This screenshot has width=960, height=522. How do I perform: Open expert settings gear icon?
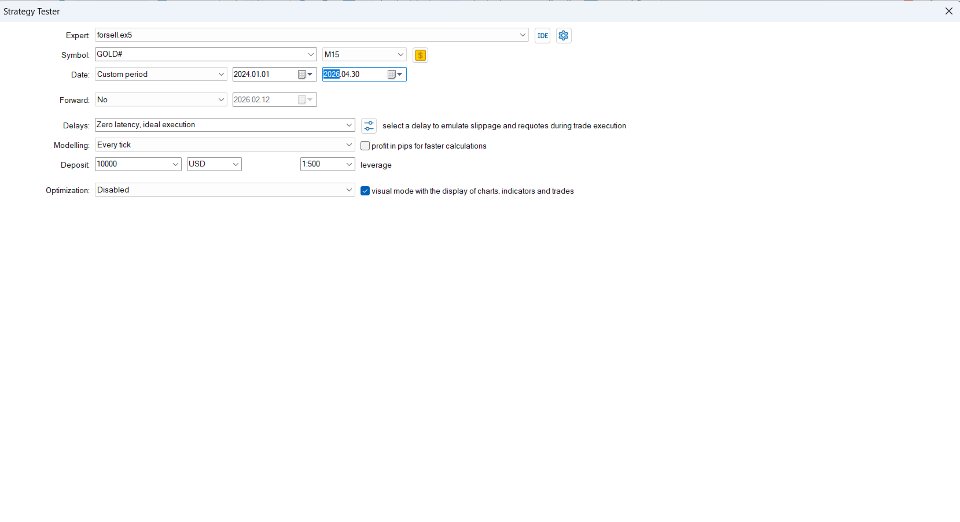(x=563, y=35)
